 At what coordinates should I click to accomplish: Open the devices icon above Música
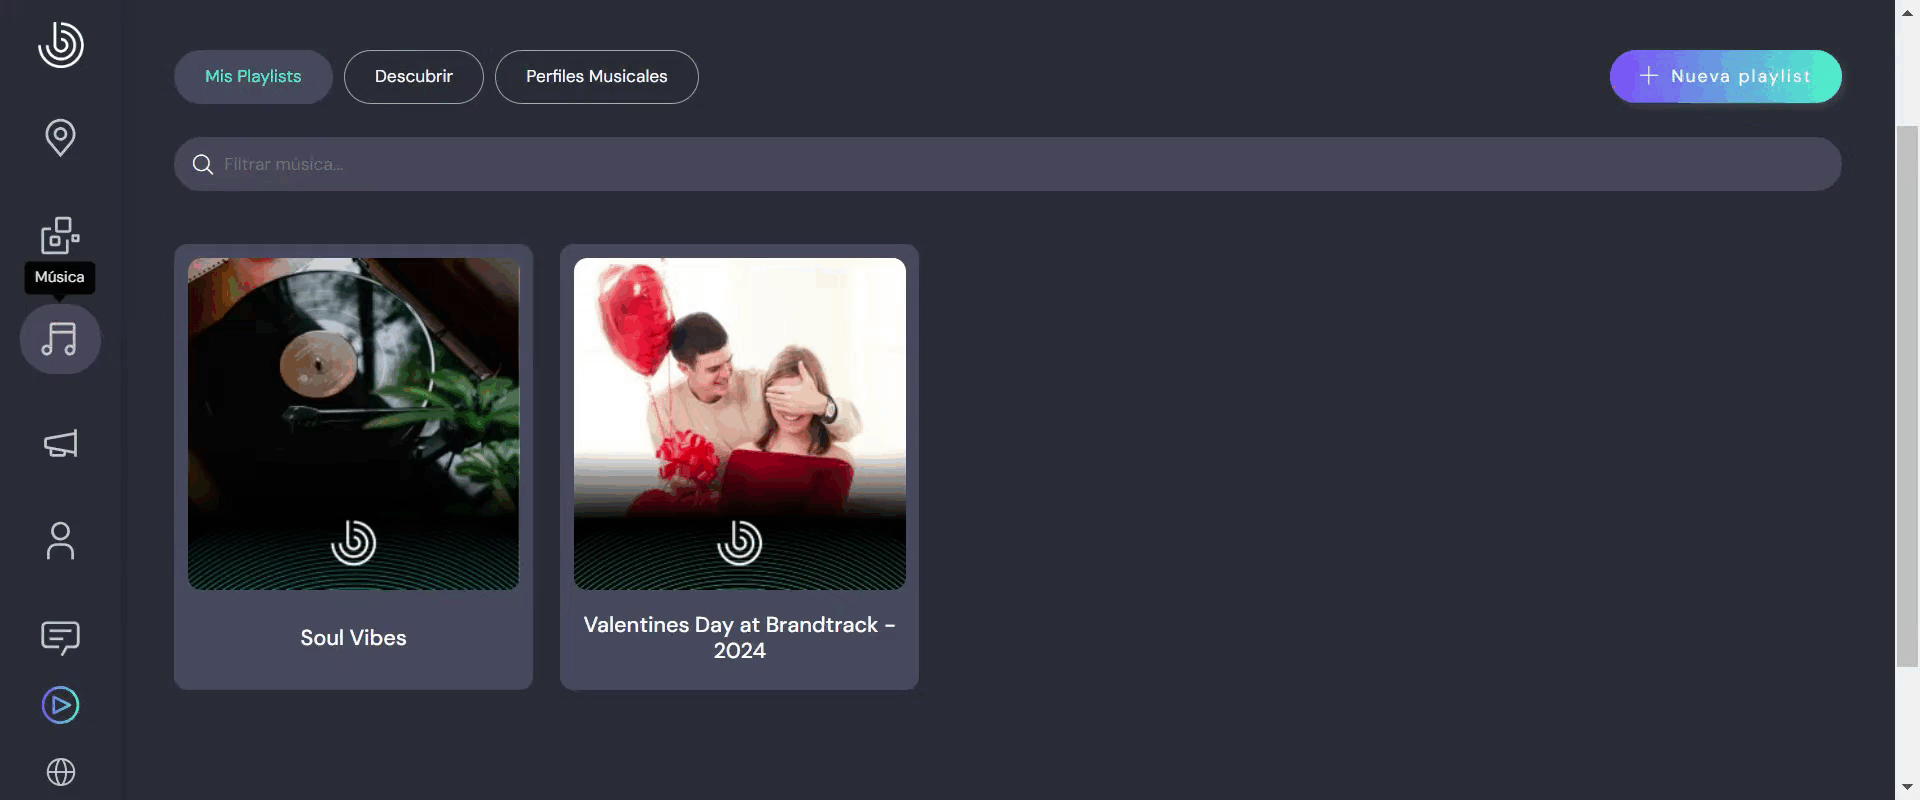click(x=60, y=235)
